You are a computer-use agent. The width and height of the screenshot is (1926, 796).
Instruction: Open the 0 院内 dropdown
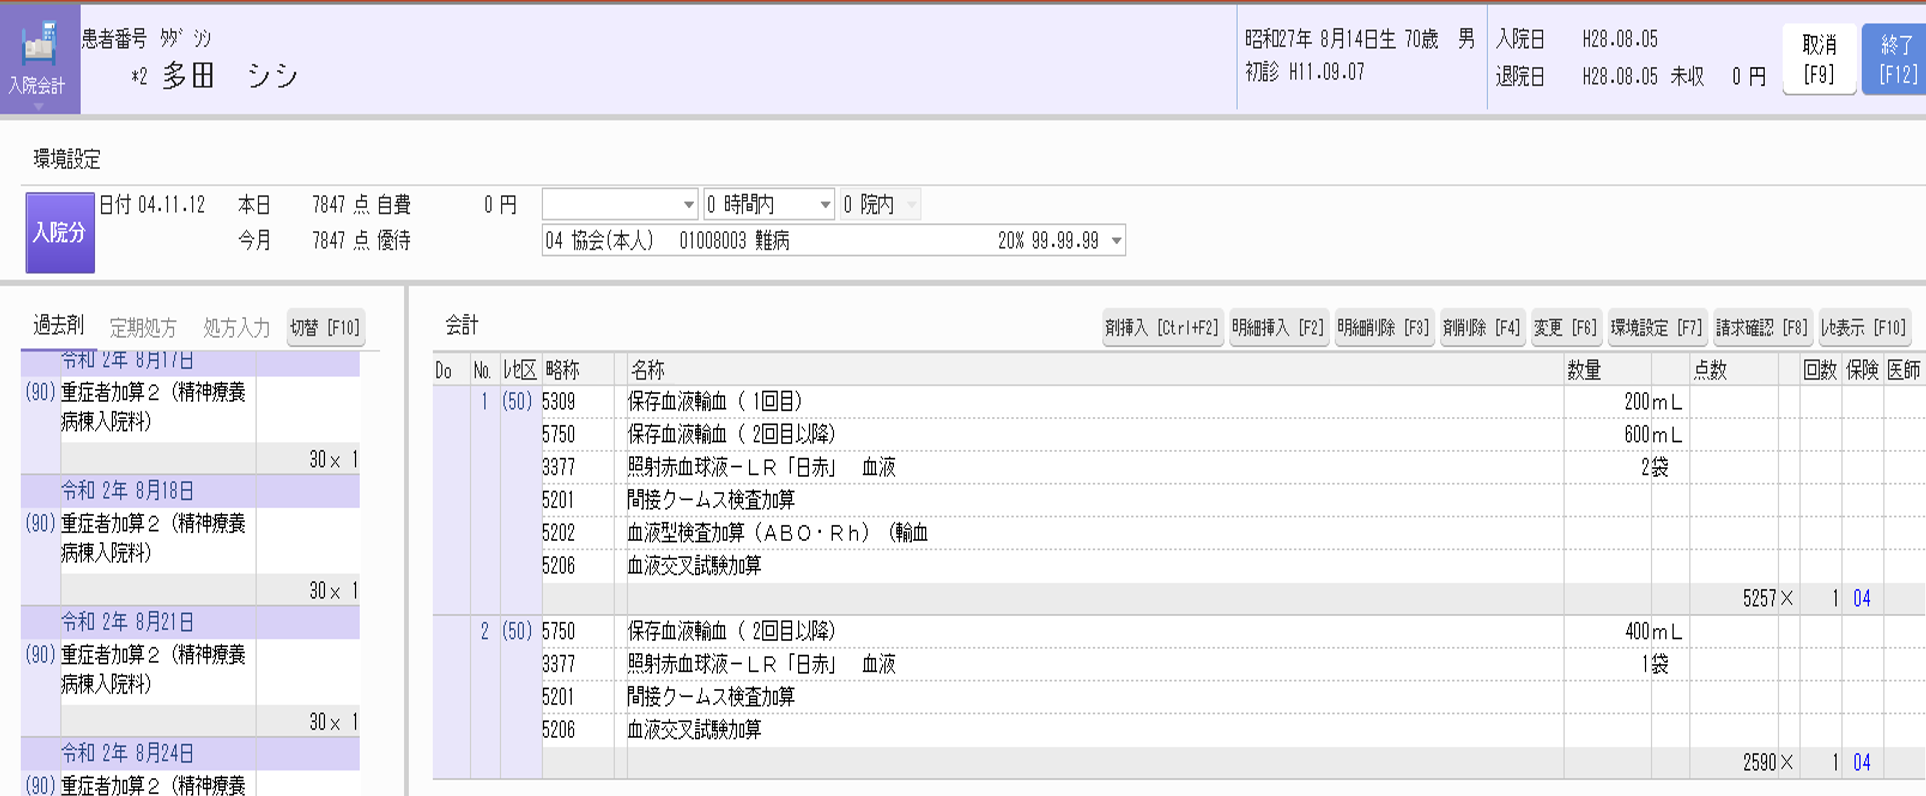point(879,205)
